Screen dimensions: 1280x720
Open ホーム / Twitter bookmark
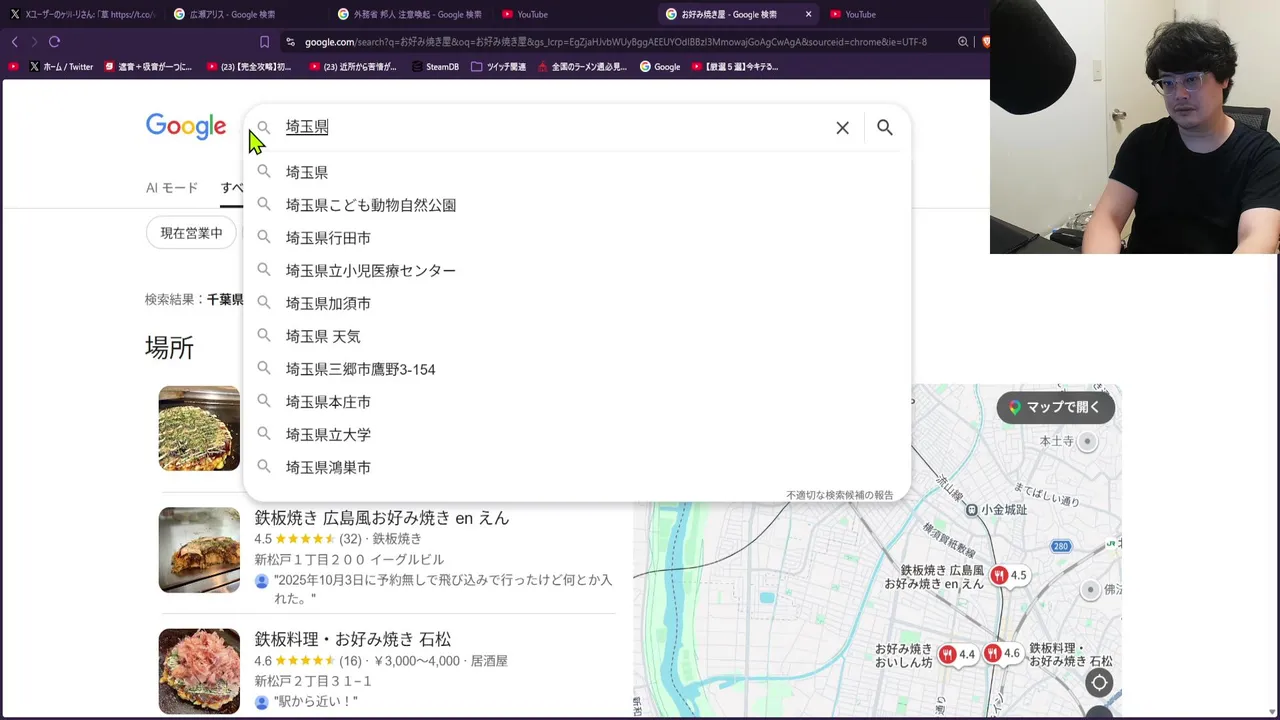click(x=61, y=67)
